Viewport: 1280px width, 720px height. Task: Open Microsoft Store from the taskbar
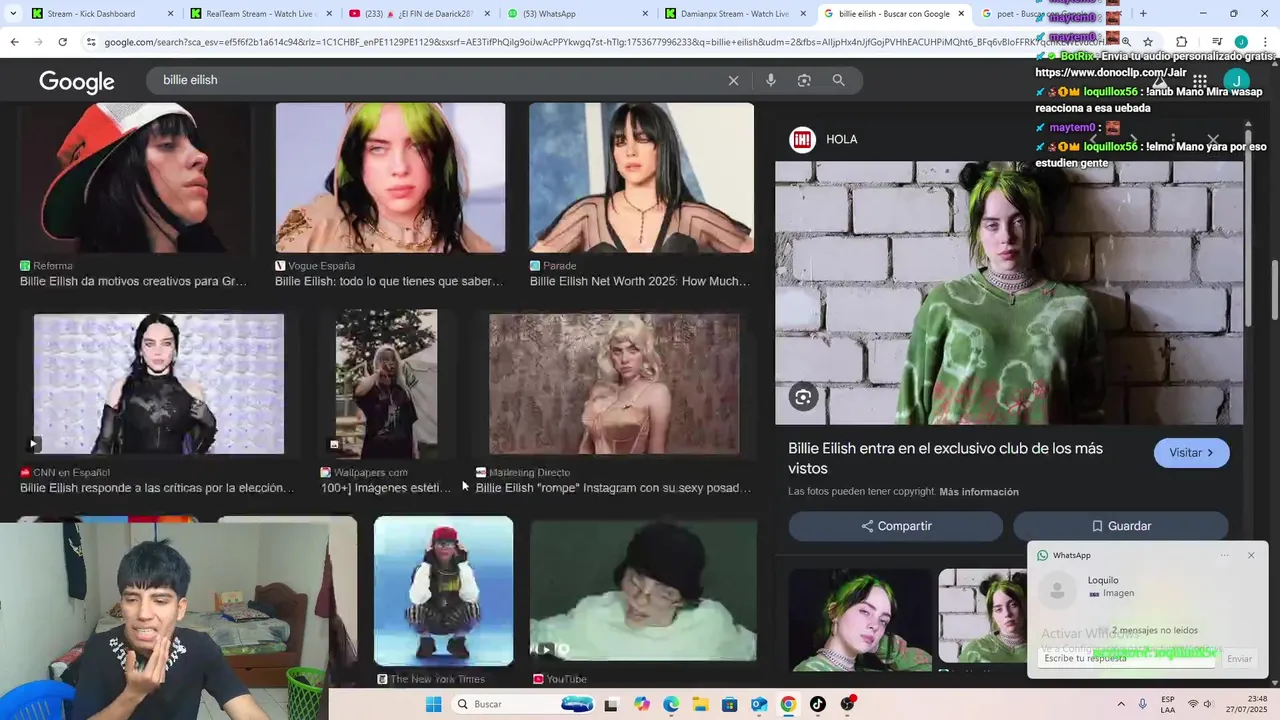click(x=730, y=704)
